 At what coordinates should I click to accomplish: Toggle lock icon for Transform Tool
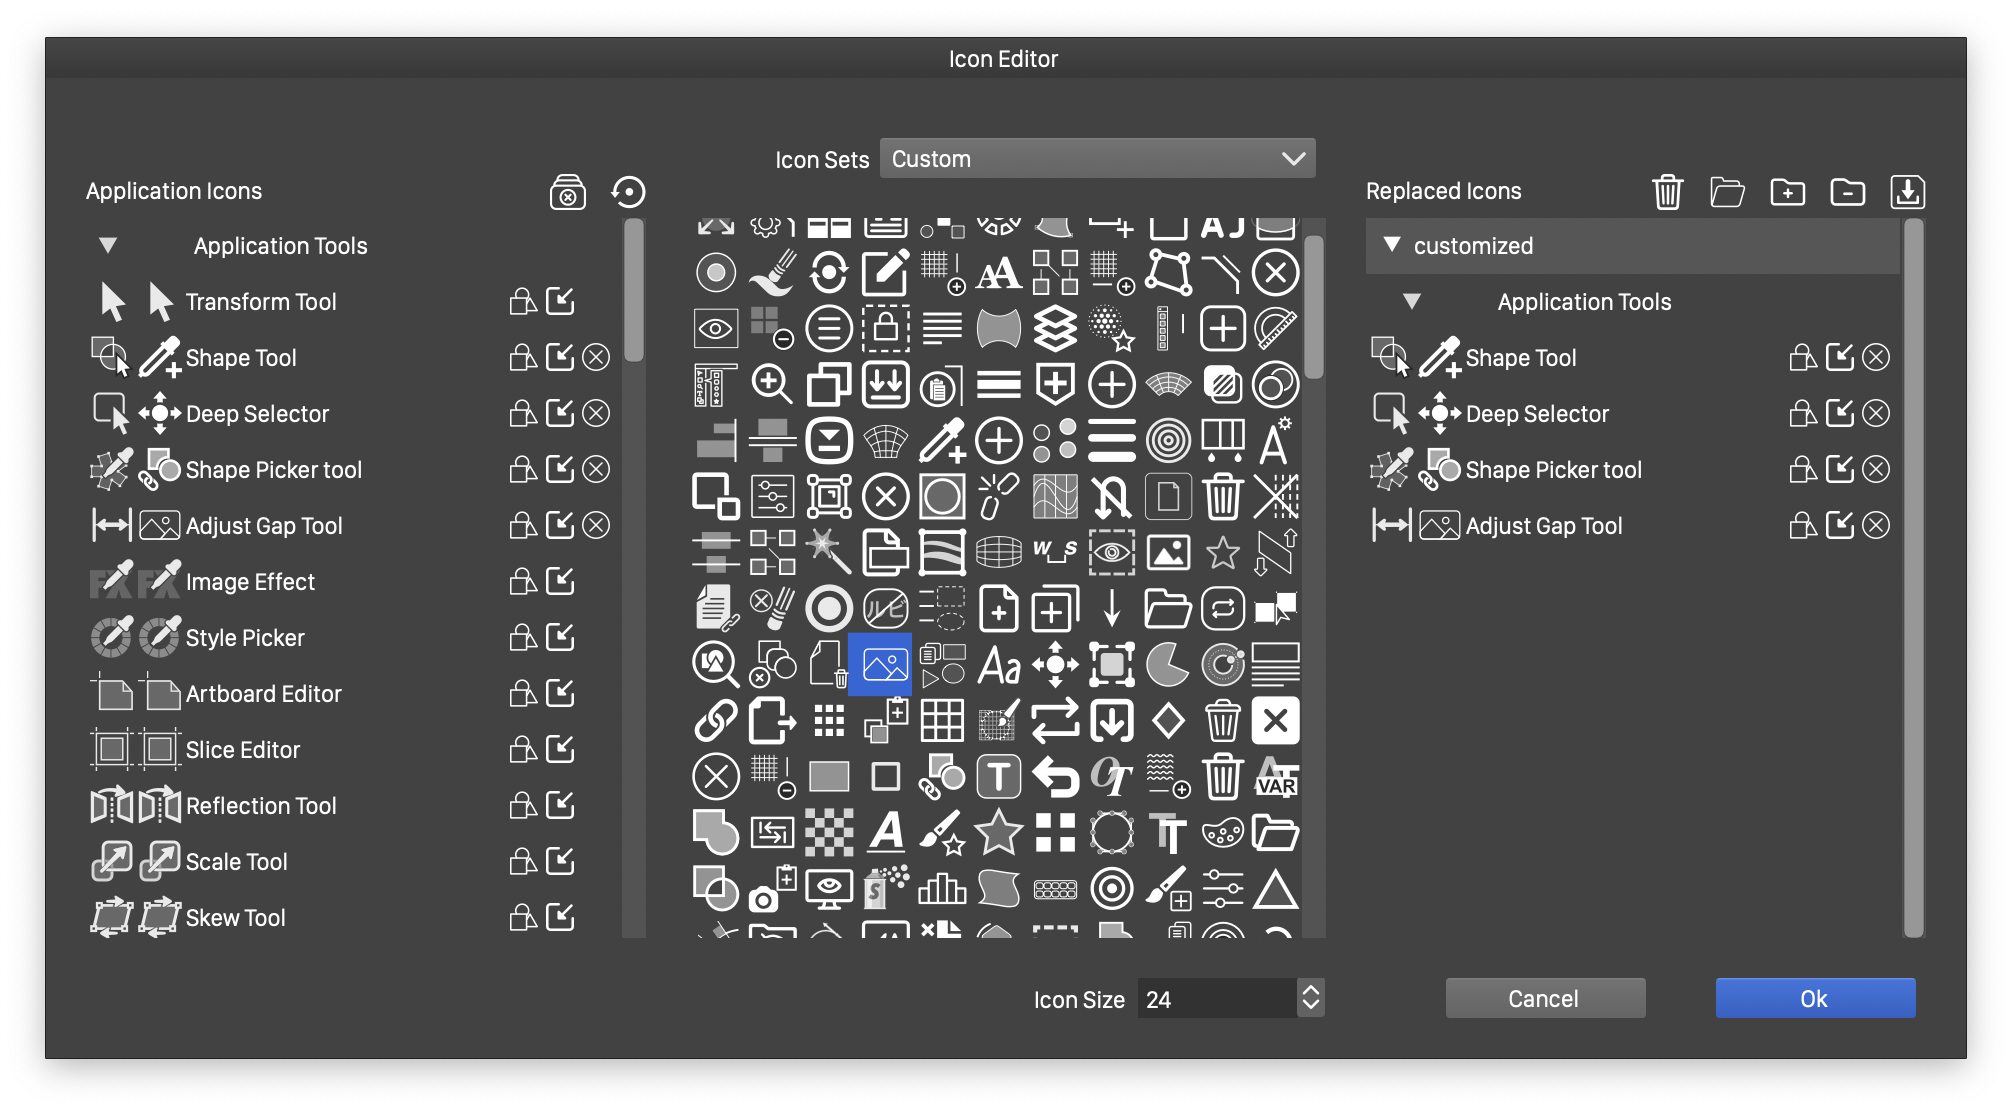(523, 301)
